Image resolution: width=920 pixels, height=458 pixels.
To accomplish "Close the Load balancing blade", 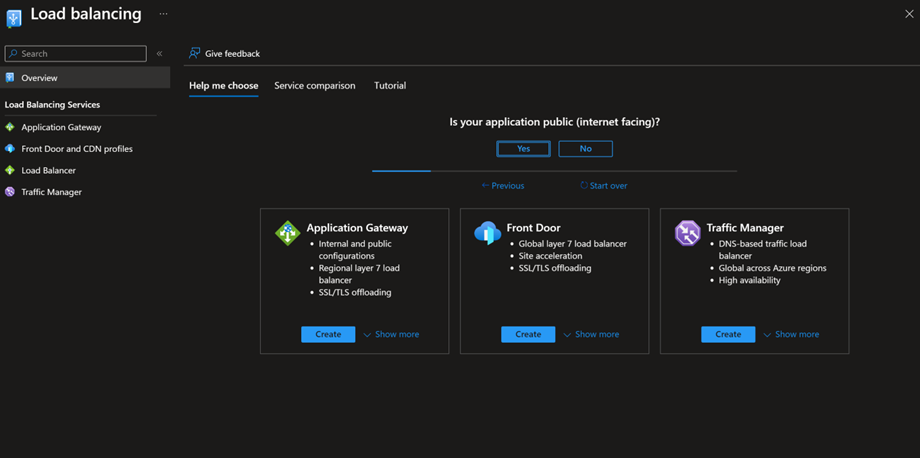I will pyautogui.click(x=909, y=14).
